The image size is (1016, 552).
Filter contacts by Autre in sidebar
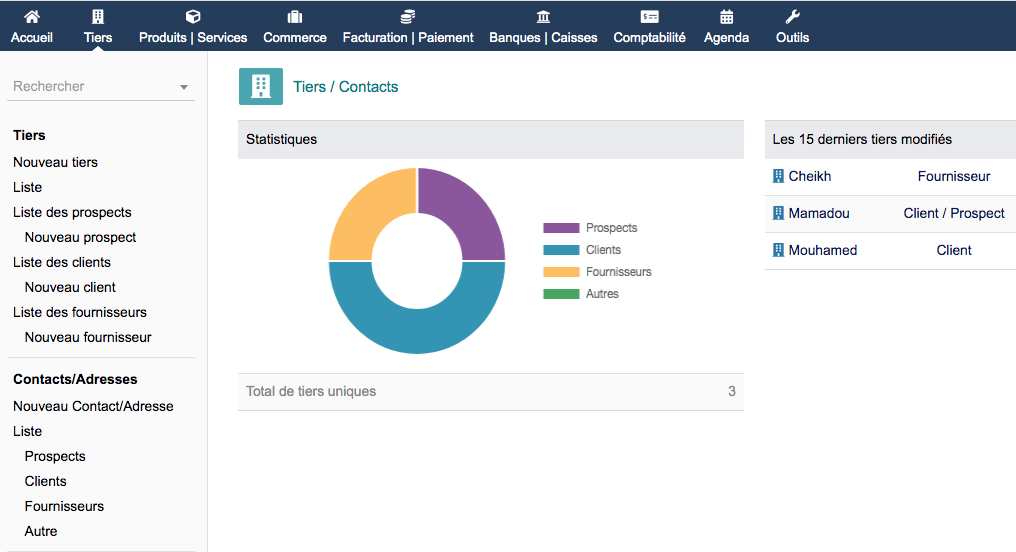41,531
